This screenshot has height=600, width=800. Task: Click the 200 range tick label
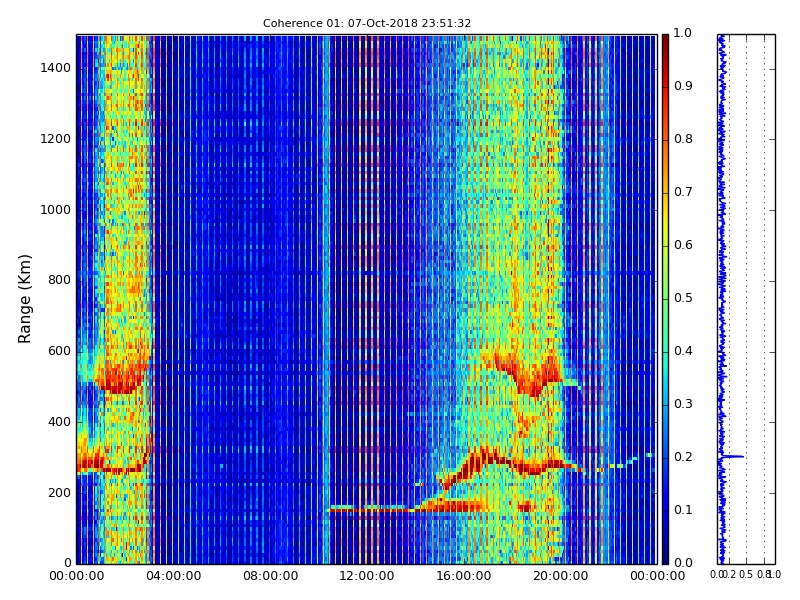coord(59,493)
